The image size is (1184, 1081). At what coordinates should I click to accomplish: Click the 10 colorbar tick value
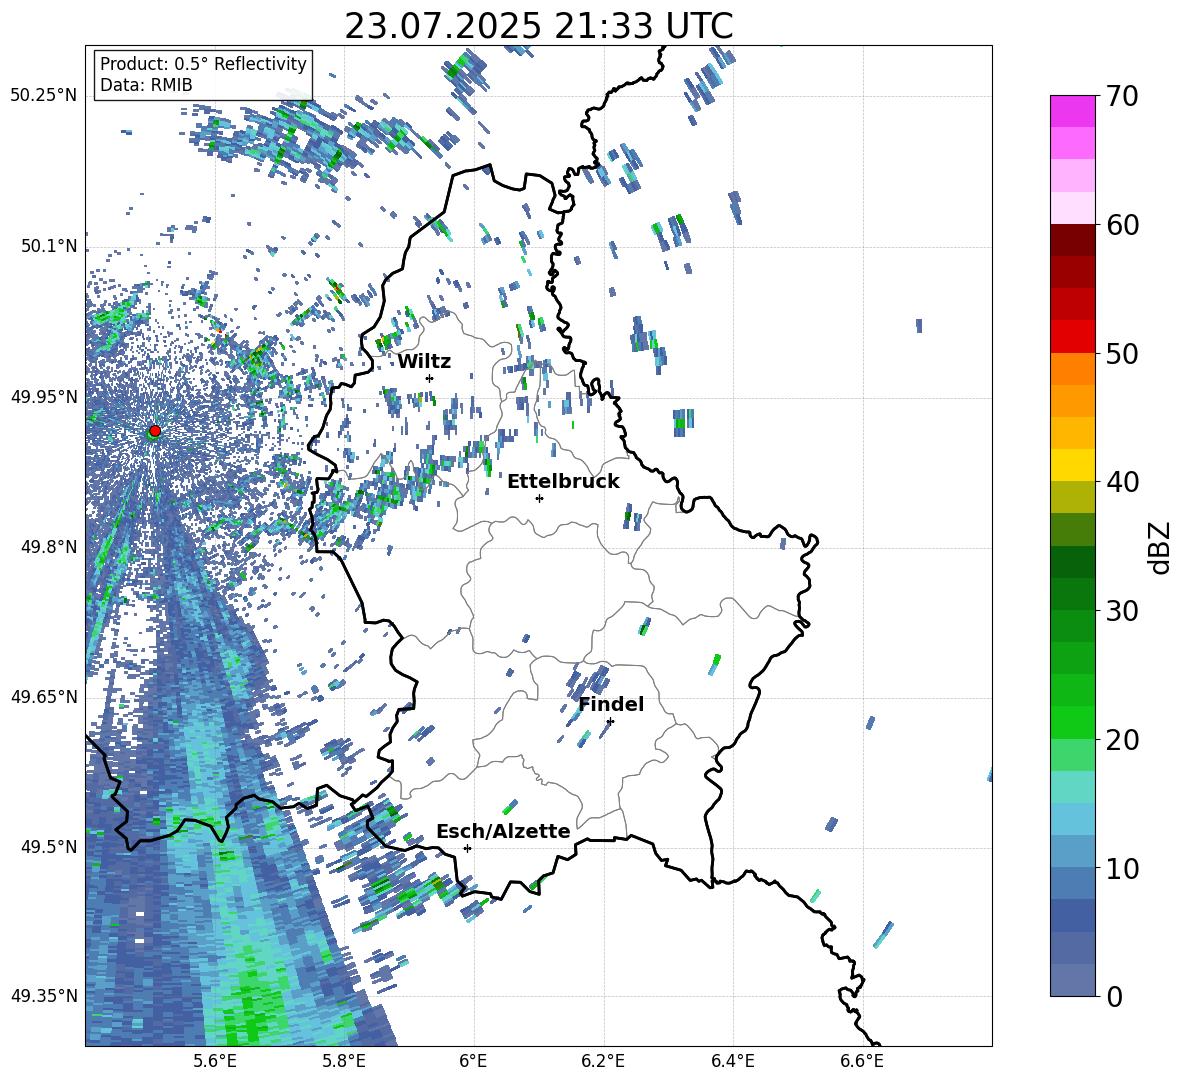point(1122,868)
